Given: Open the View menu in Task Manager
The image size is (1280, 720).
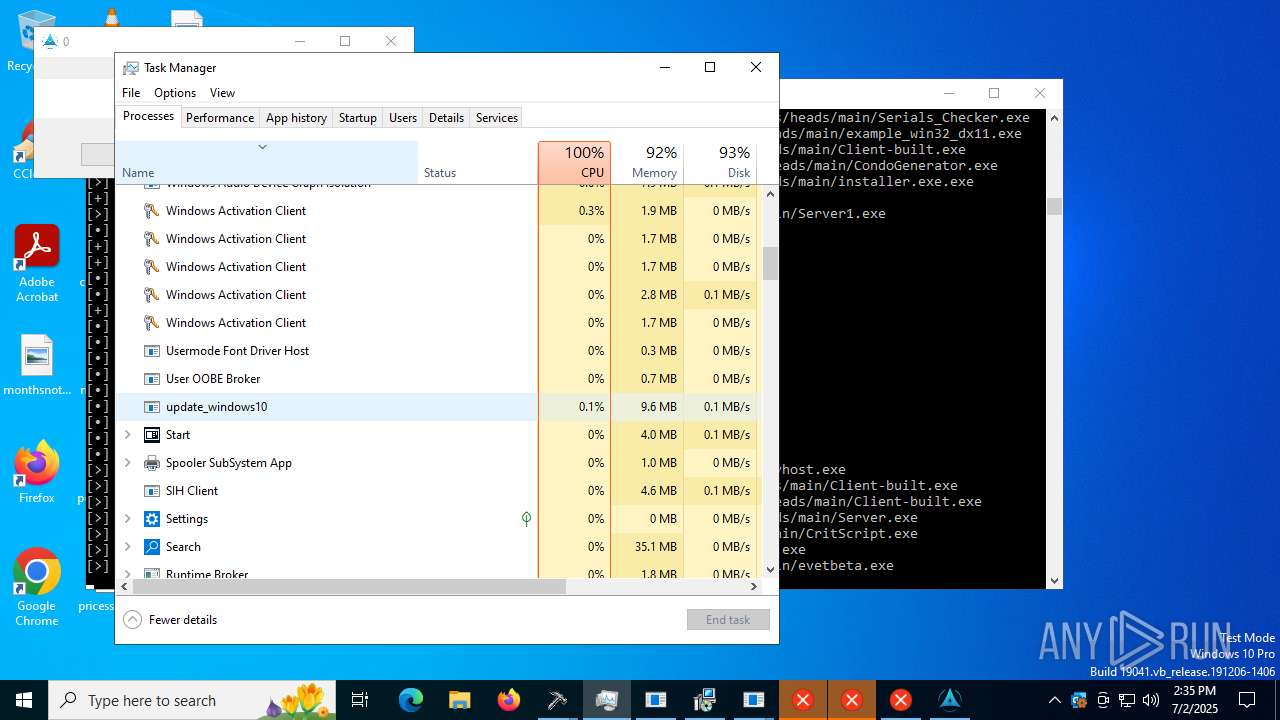Looking at the screenshot, I should tap(222, 93).
